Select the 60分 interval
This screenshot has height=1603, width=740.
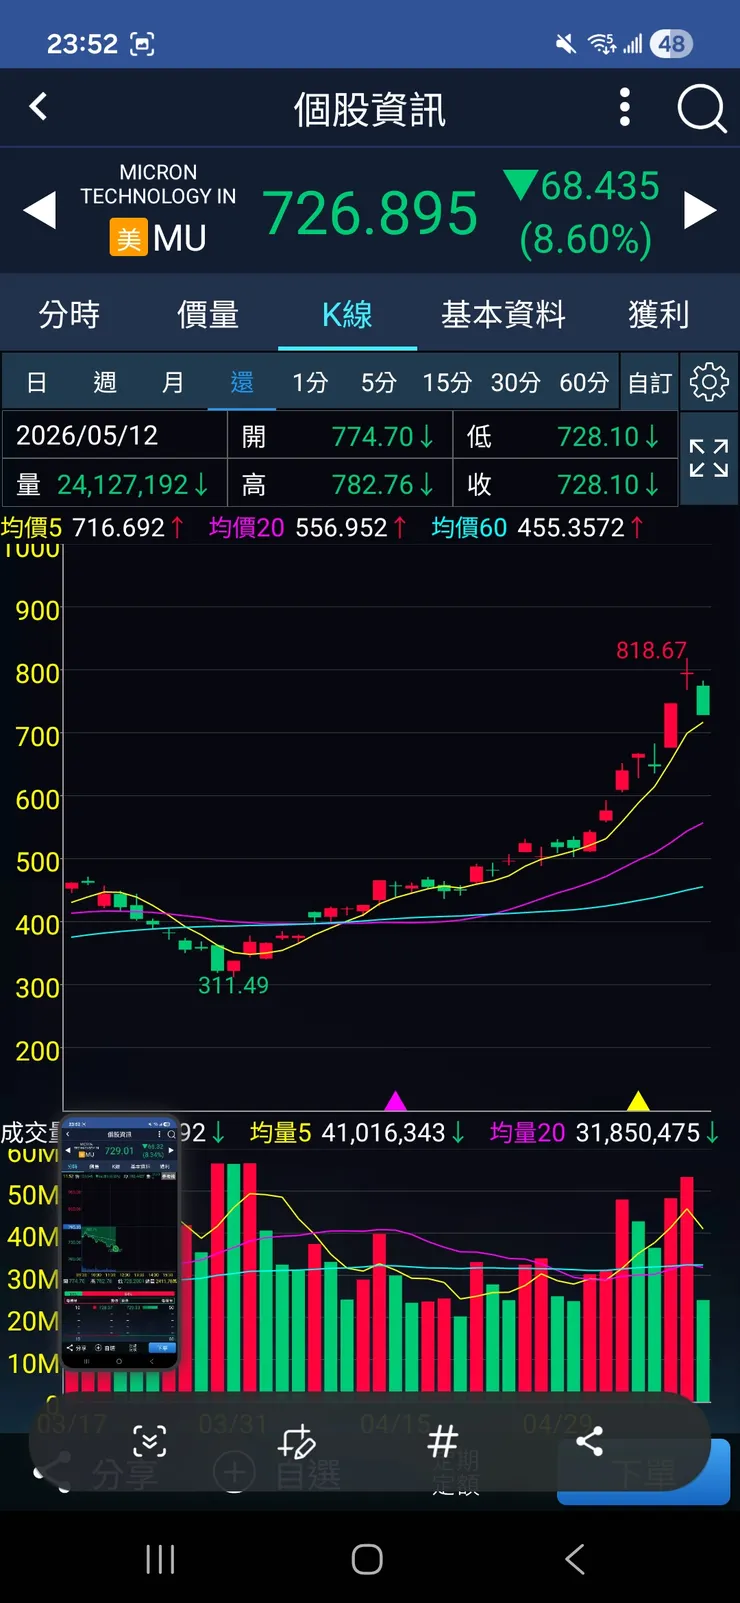(x=584, y=382)
